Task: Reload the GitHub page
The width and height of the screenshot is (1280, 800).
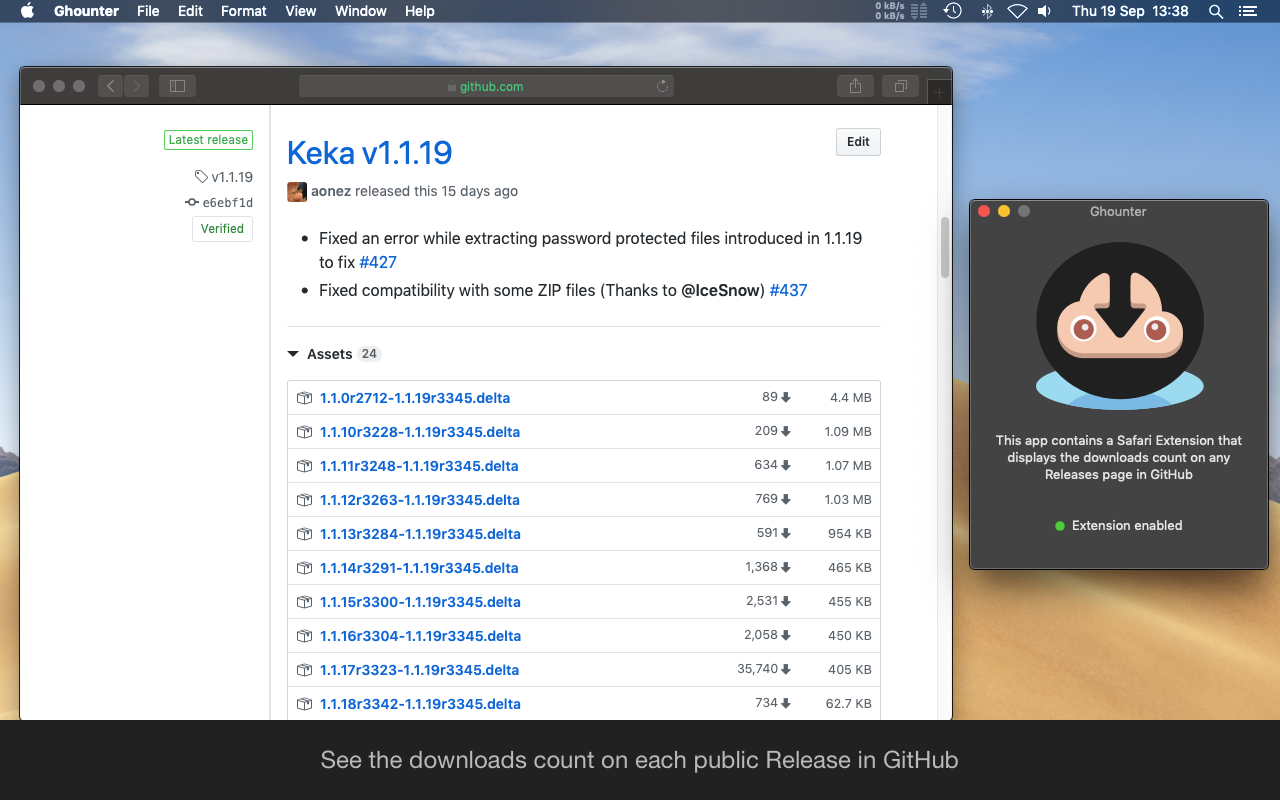Action: [x=662, y=86]
